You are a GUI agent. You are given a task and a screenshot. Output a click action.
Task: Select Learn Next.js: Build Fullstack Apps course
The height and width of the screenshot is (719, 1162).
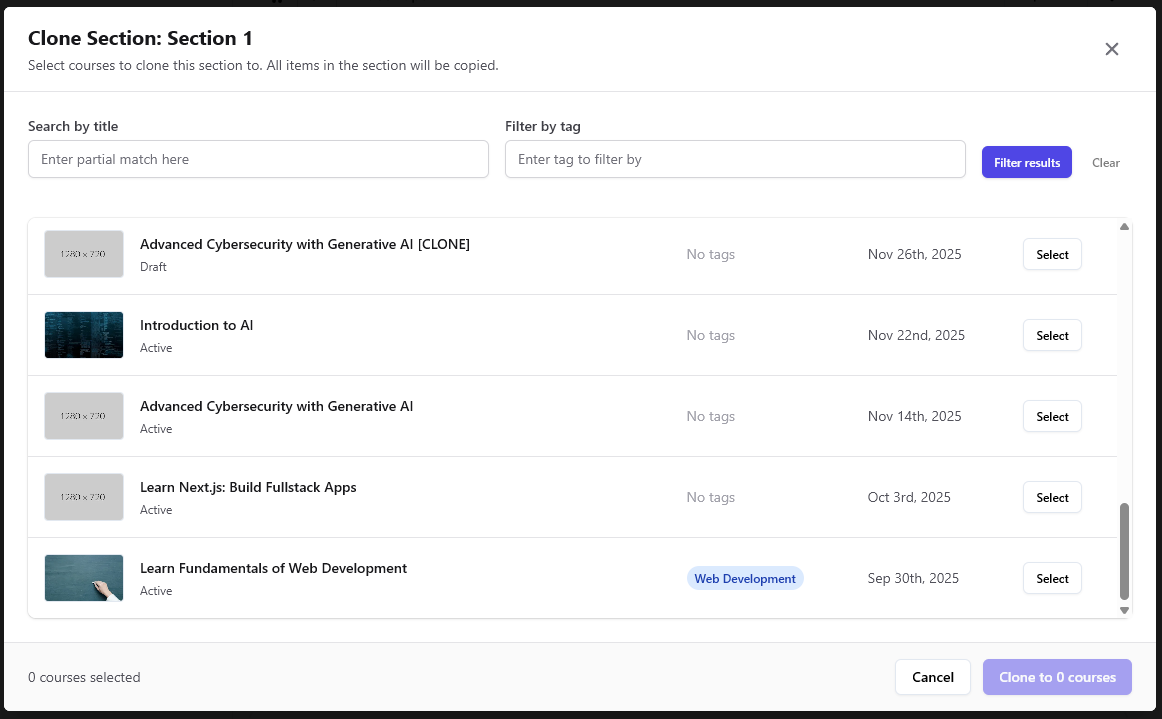(1051, 498)
